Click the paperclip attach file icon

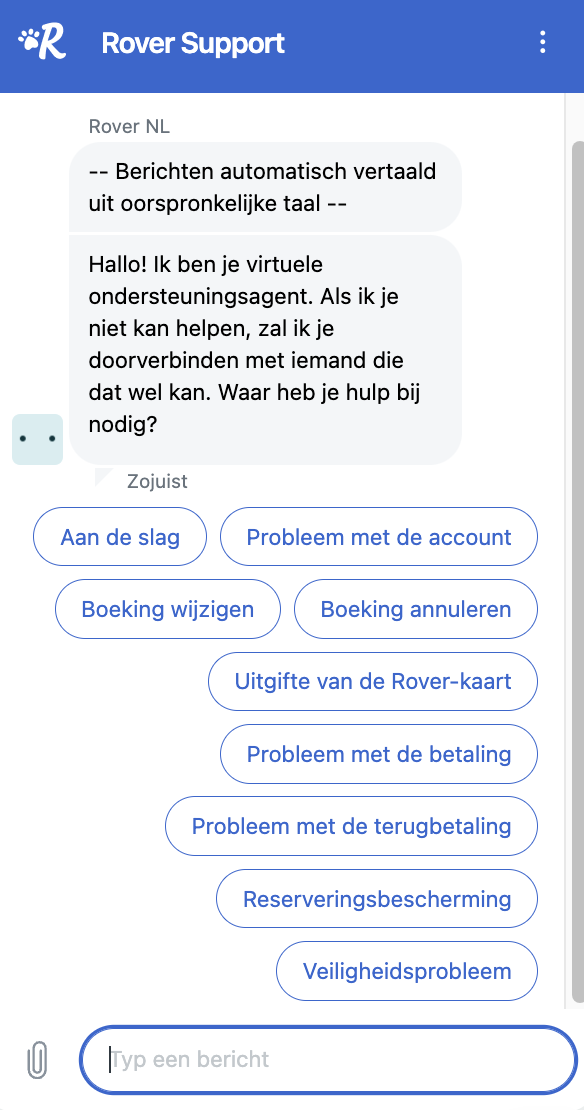(x=37, y=1060)
